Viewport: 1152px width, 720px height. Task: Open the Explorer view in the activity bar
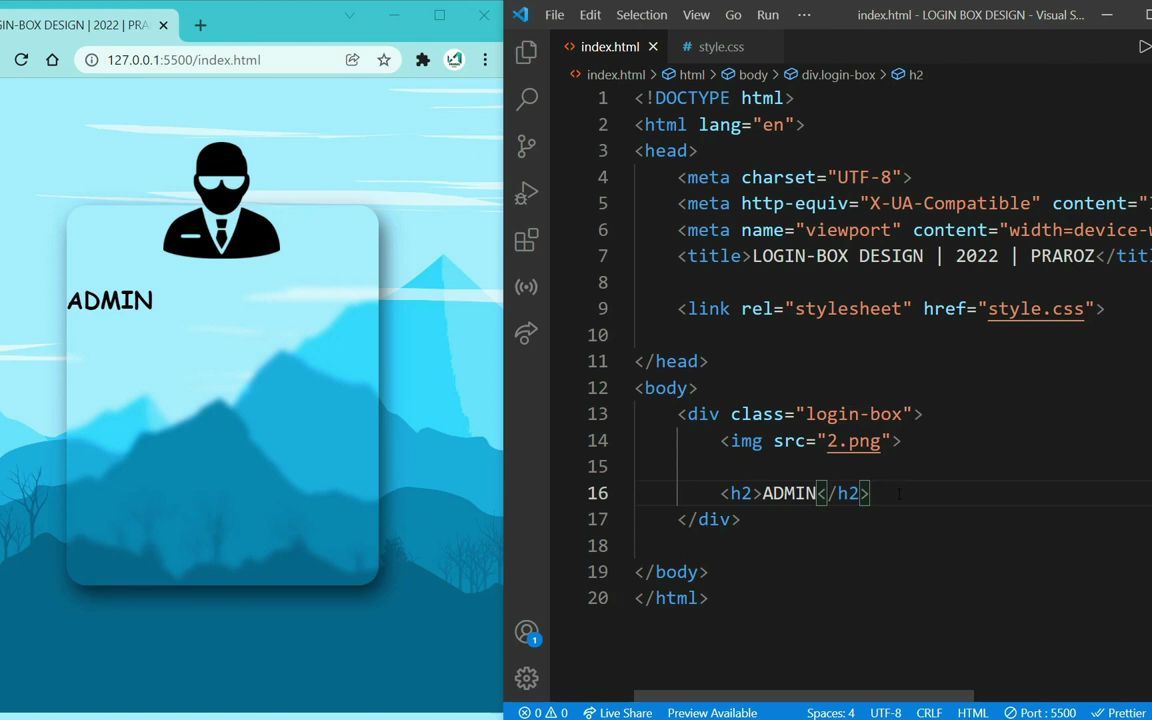pyautogui.click(x=526, y=52)
